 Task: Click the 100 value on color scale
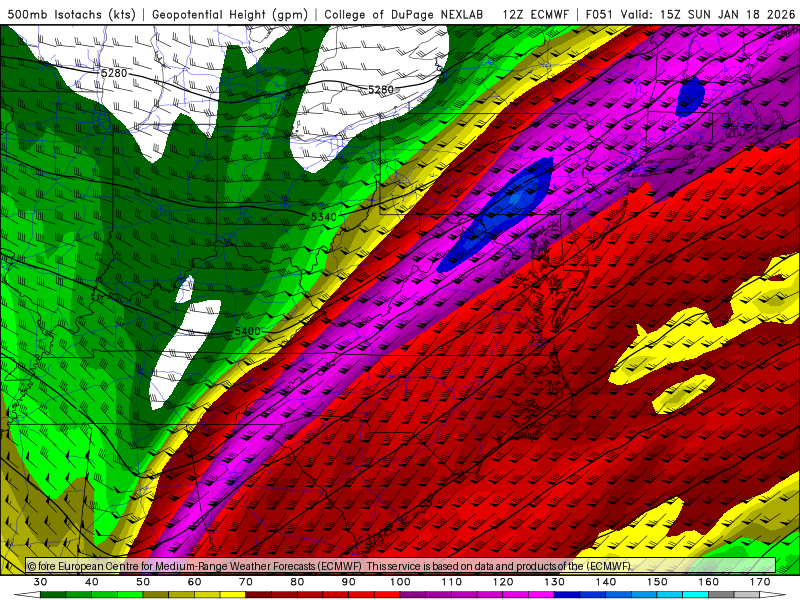click(x=401, y=582)
